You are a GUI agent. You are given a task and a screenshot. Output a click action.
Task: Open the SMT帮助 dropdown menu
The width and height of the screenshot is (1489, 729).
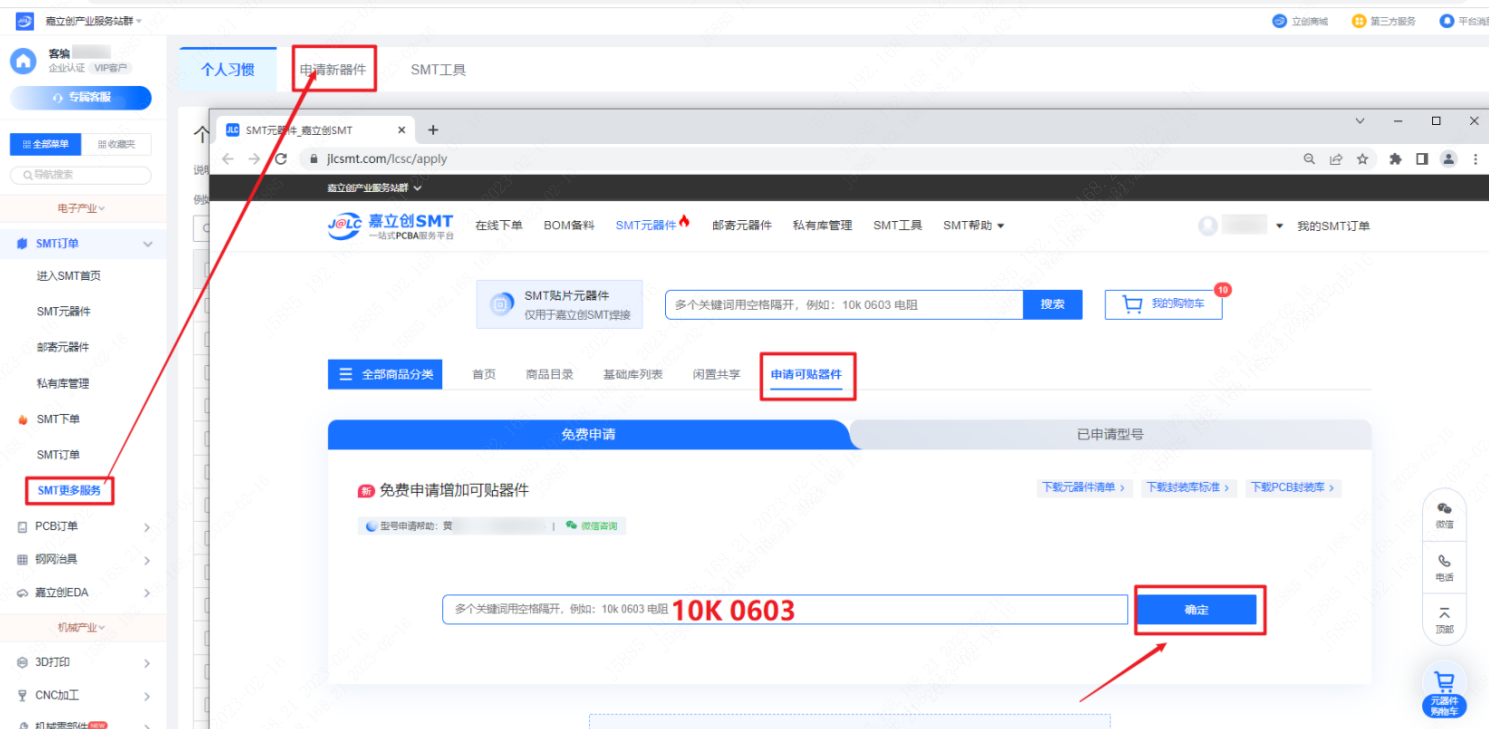tap(973, 226)
